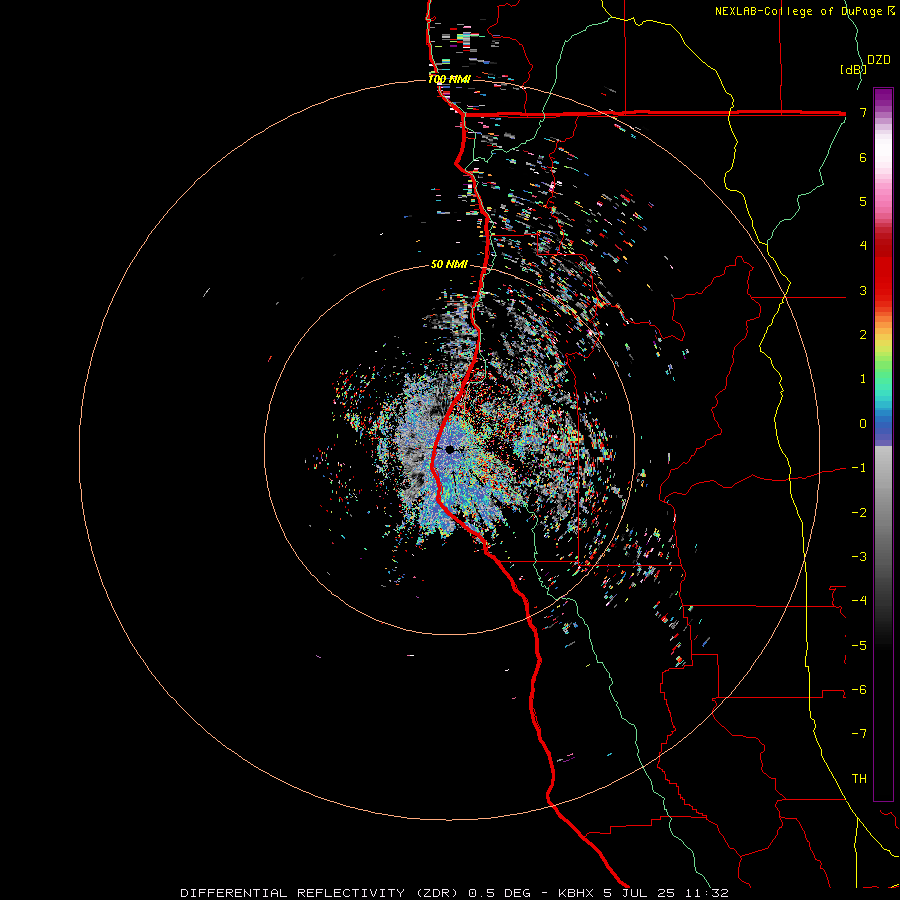Image resolution: width=900 pixels, height=900 pixels.
Task: Click the 4 dB legend value
Action: point(863,246)
